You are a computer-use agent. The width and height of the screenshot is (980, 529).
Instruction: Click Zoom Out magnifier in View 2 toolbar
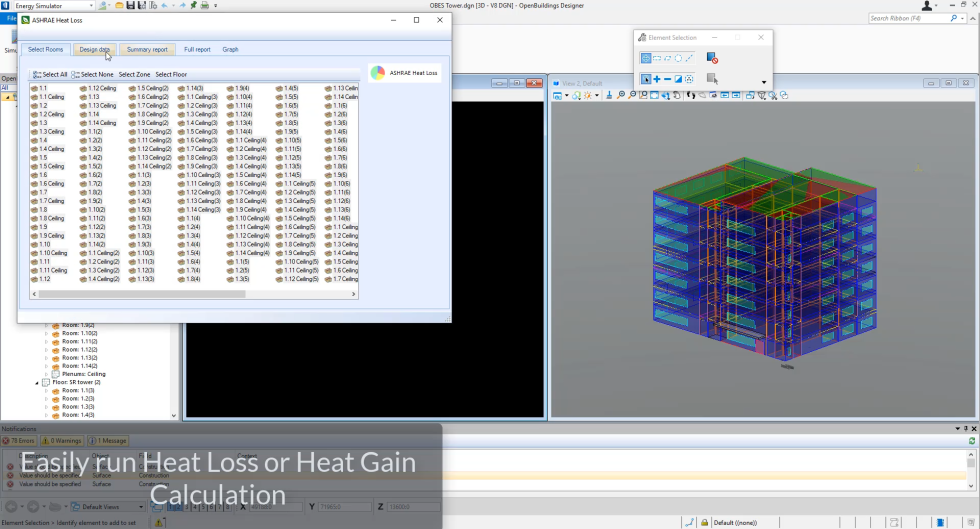click(632, 96)
